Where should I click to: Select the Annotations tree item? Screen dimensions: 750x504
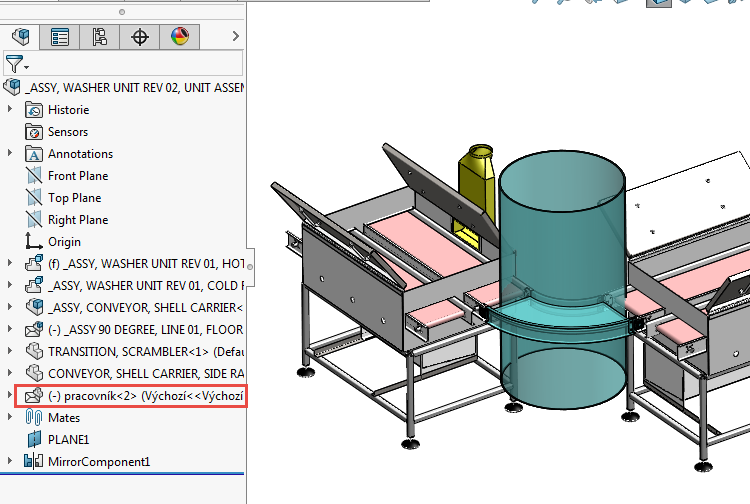(x=80, y=154)
